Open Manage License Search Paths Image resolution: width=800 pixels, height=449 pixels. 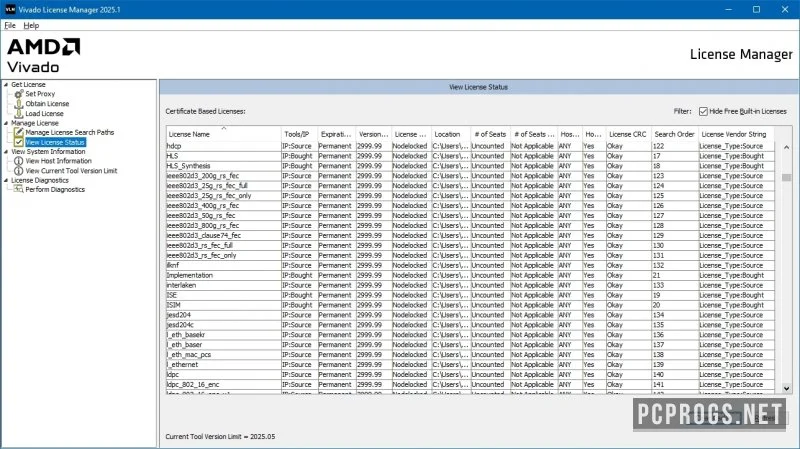pos(69,132)
